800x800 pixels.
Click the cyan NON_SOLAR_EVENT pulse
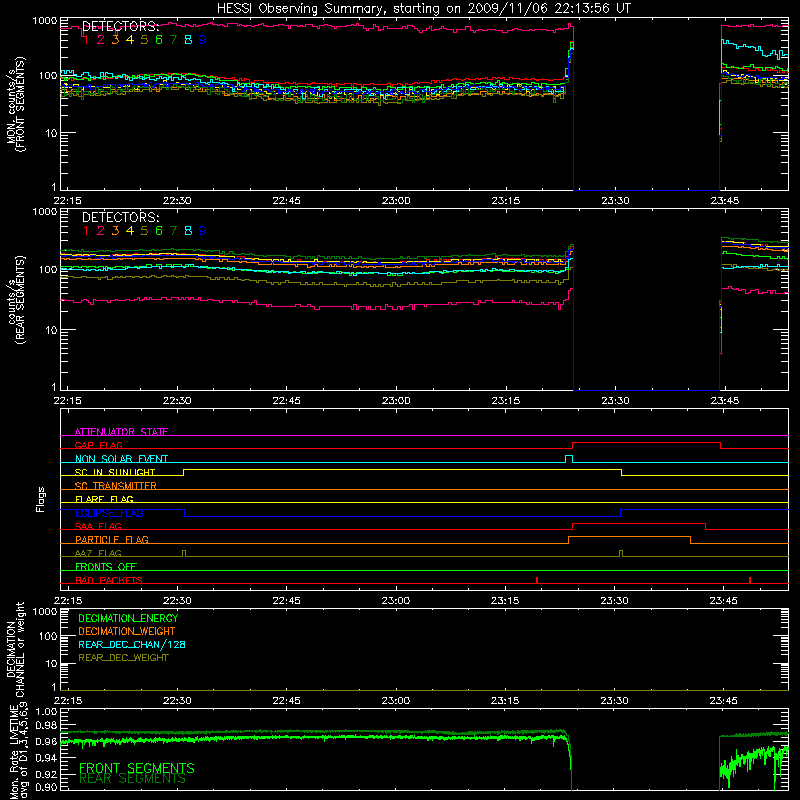pos(569,459)
